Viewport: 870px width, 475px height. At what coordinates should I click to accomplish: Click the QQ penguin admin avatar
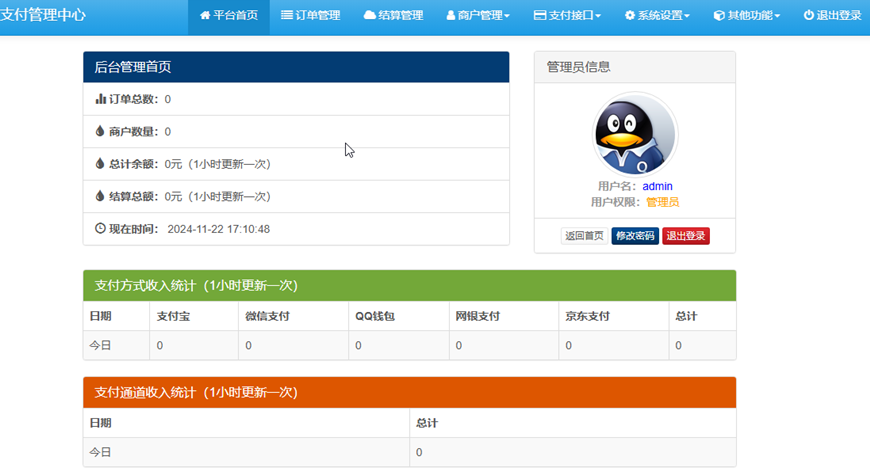635,134
